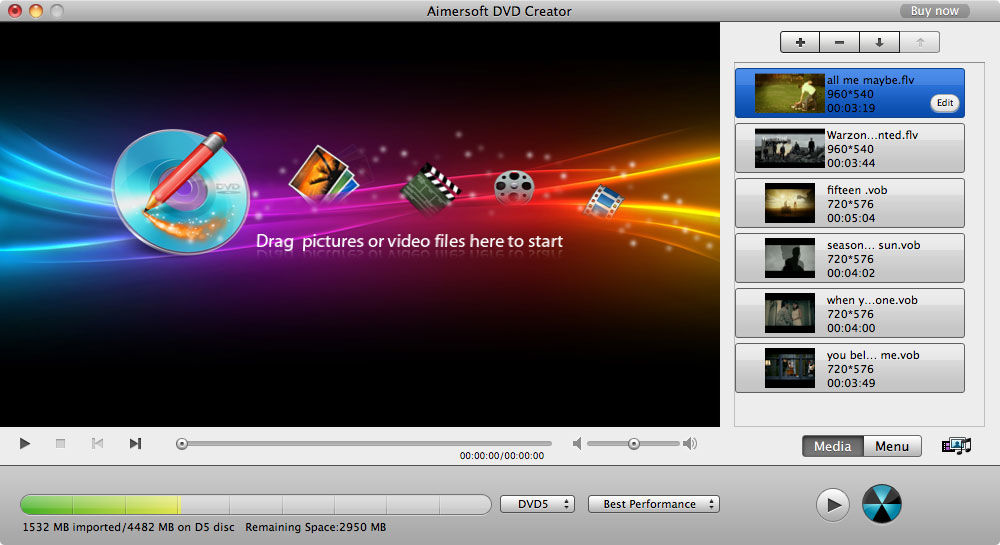
Task: Click the Buy now button
Action: (934, 11)
